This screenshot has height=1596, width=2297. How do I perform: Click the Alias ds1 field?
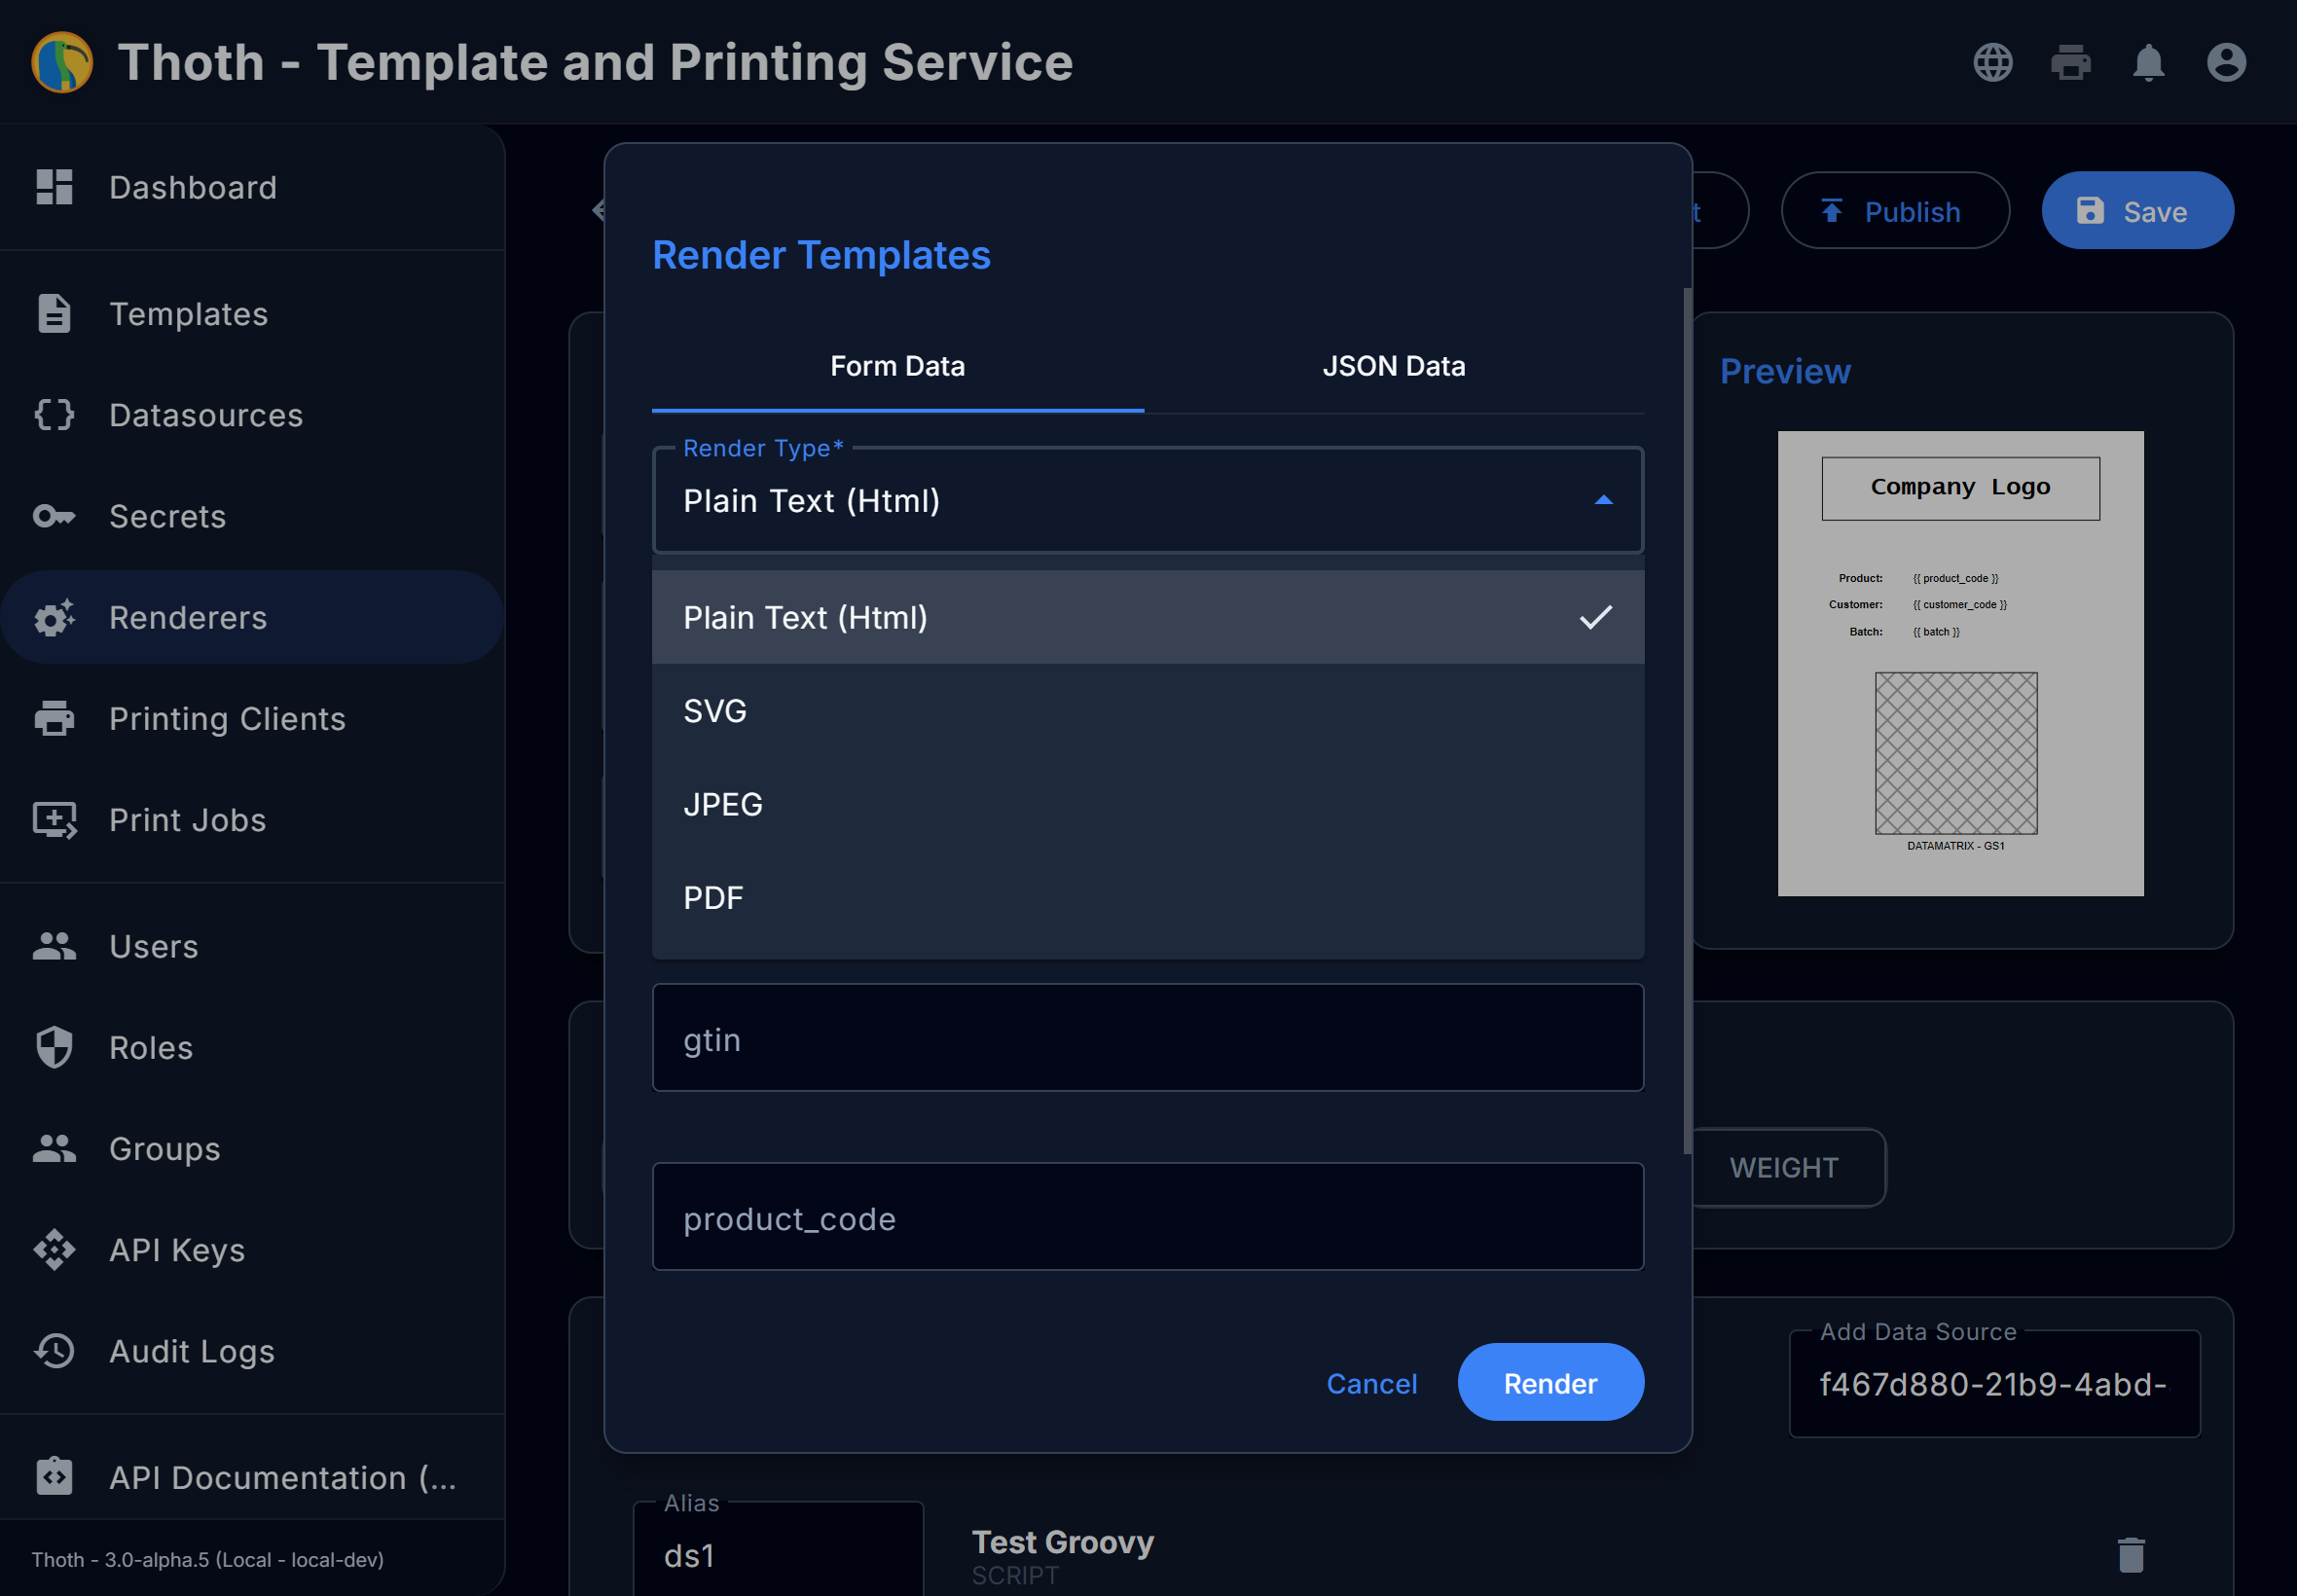point(778,1549)
